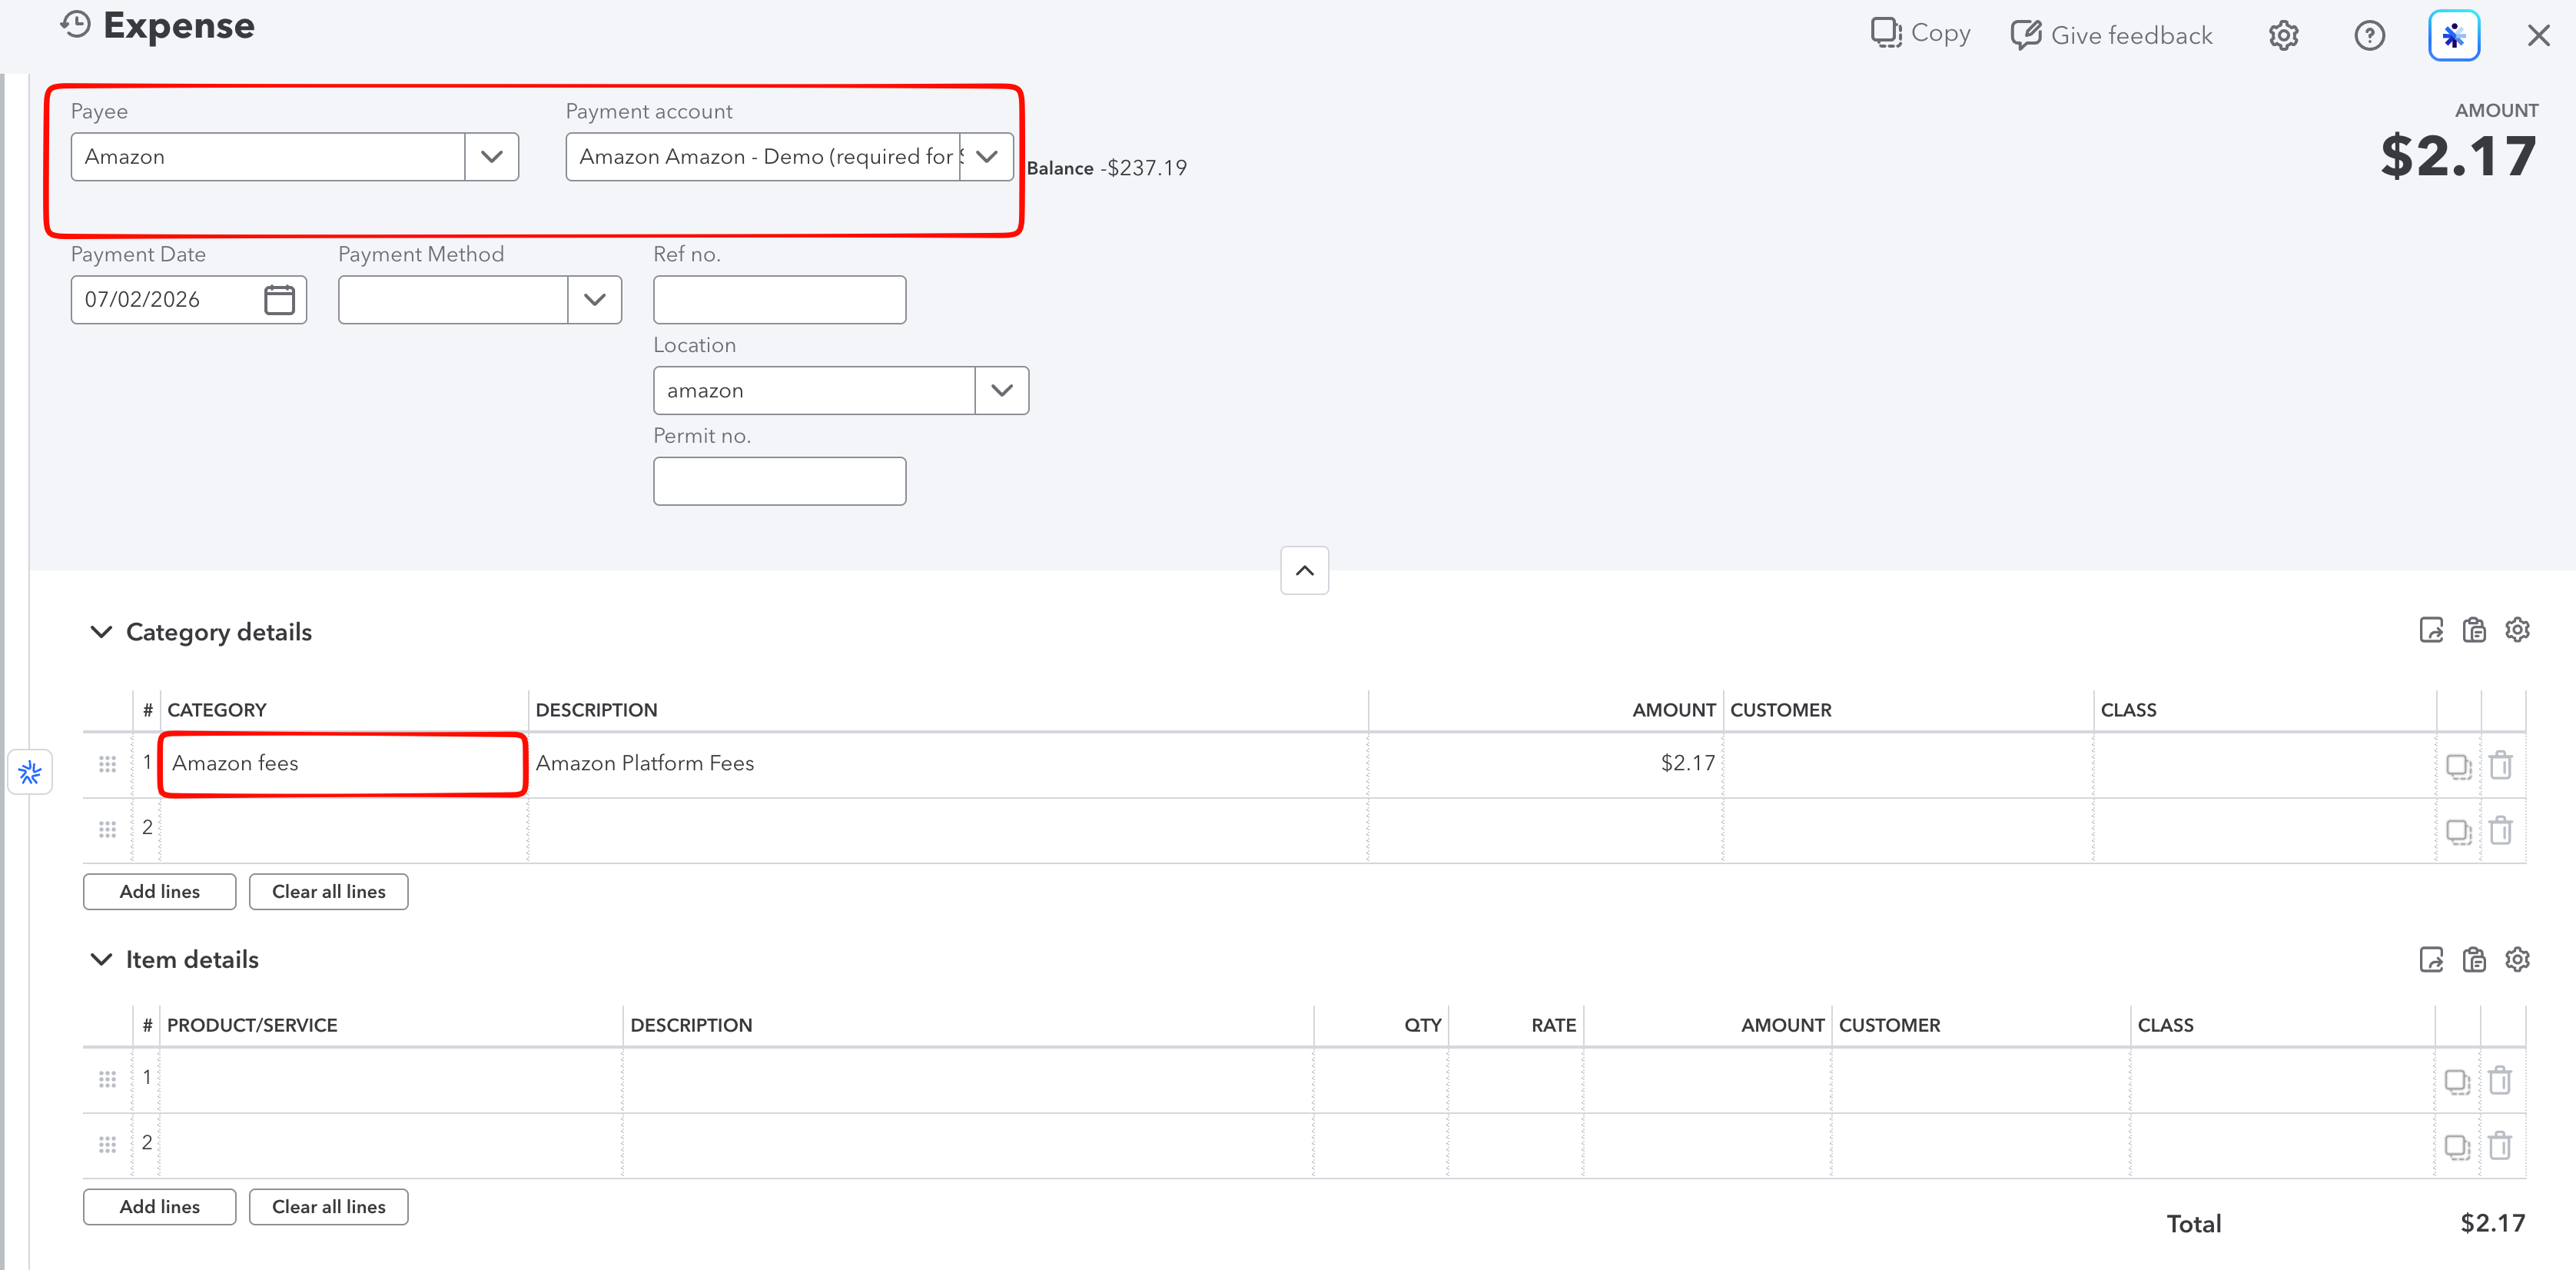Open Category details table settings gear
The image size is (2576, 1270).
point(2517,630)
